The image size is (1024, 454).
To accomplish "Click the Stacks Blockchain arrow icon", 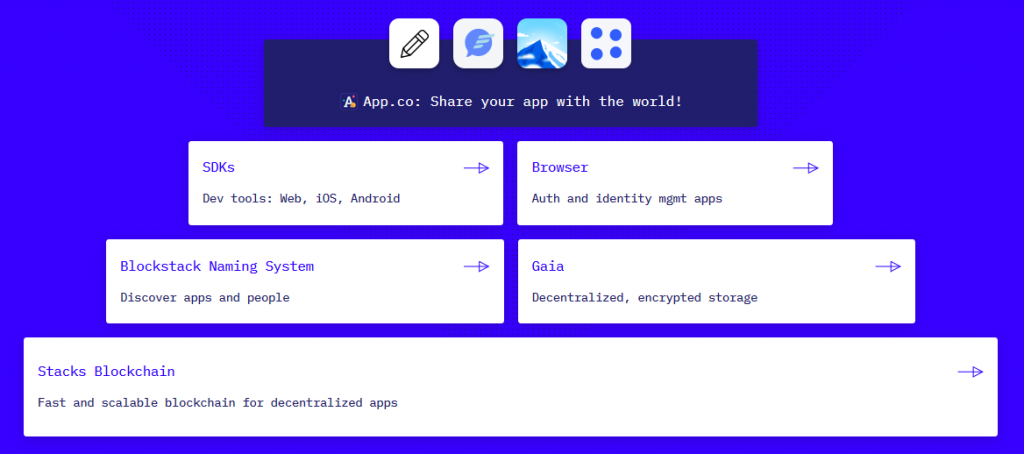I will pos(970,372).
